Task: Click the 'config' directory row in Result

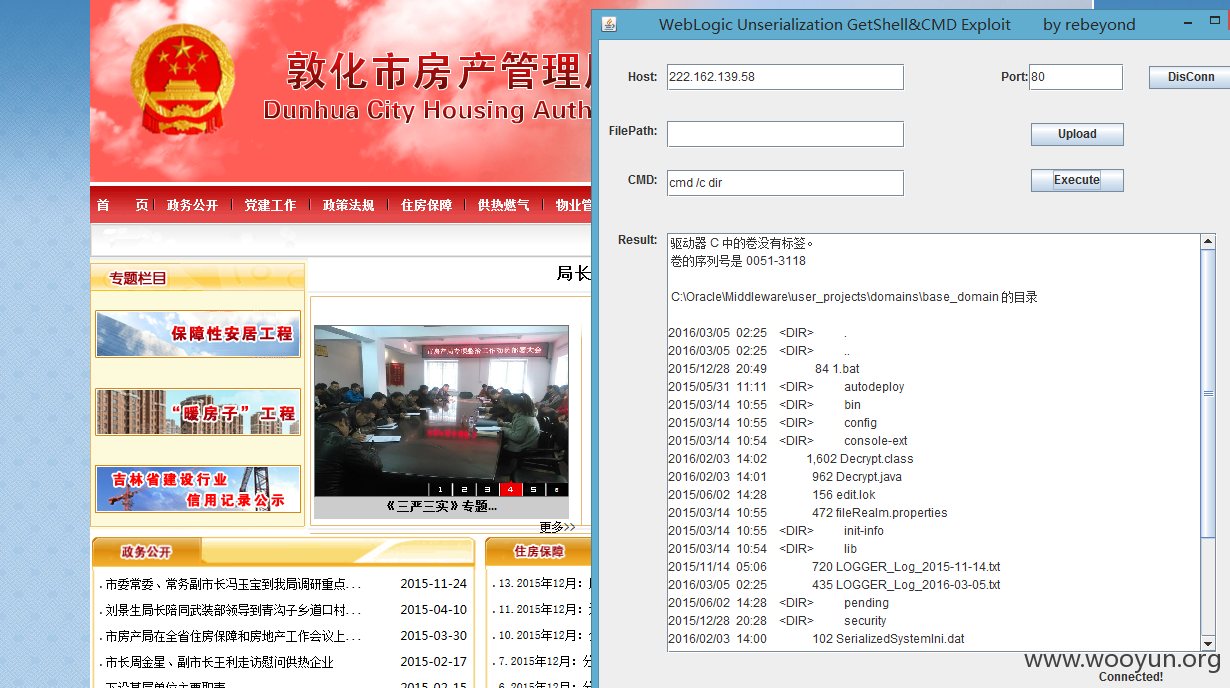Action: [x=772, y=423]
